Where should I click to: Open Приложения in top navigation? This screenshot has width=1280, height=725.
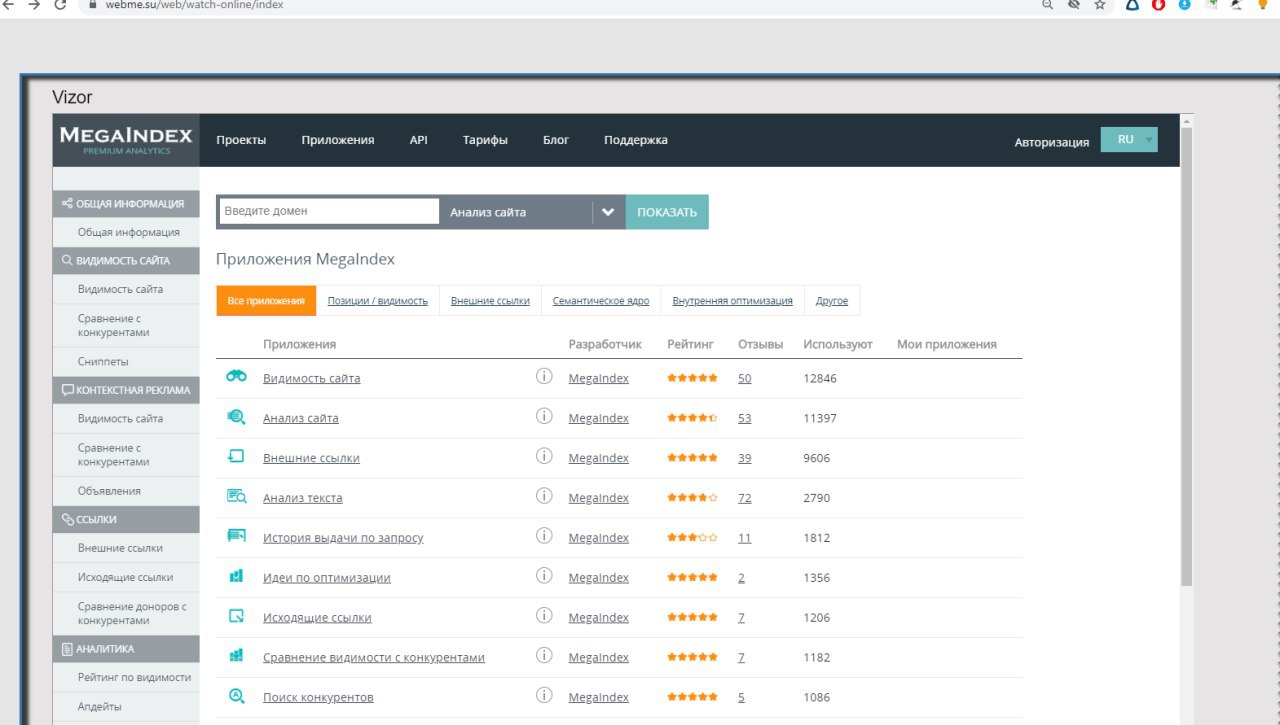point(338,140)
